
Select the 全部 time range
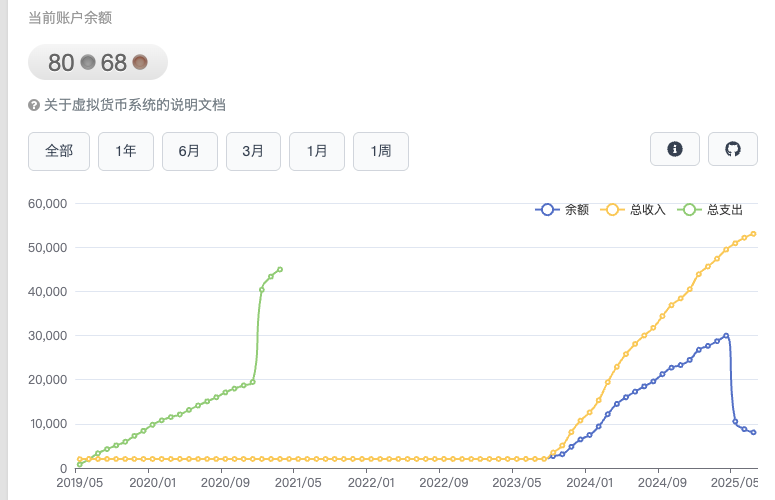pyautogui.click(x=59, y=151)
